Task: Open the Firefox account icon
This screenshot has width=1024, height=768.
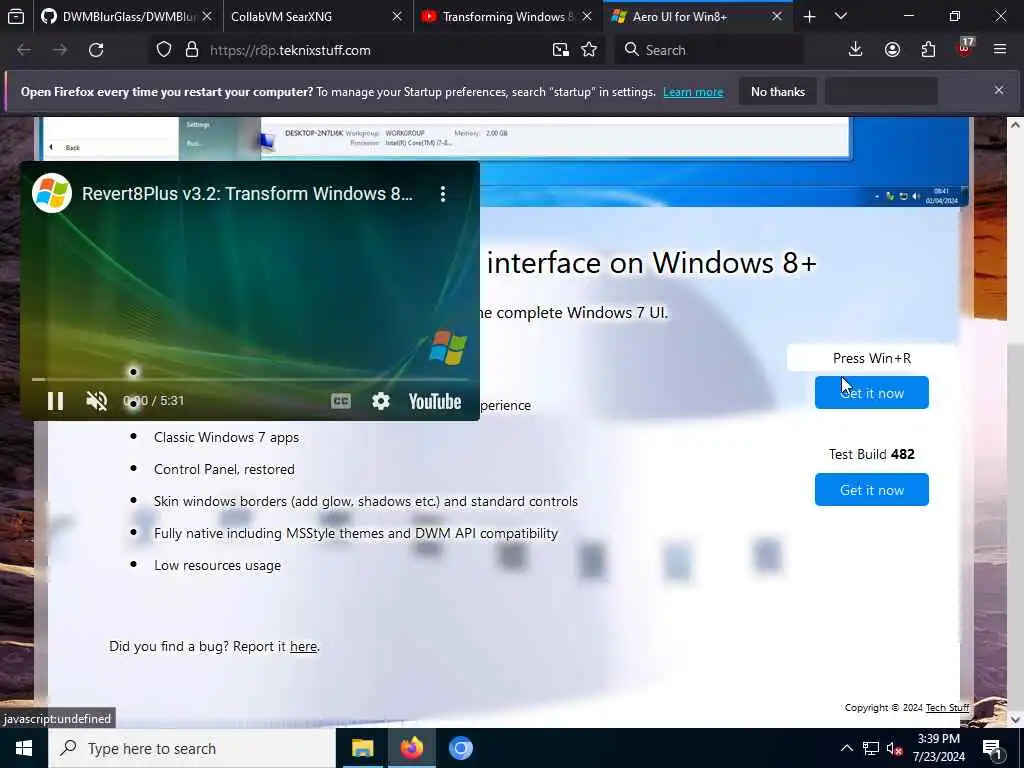Action: coord(892,50)
